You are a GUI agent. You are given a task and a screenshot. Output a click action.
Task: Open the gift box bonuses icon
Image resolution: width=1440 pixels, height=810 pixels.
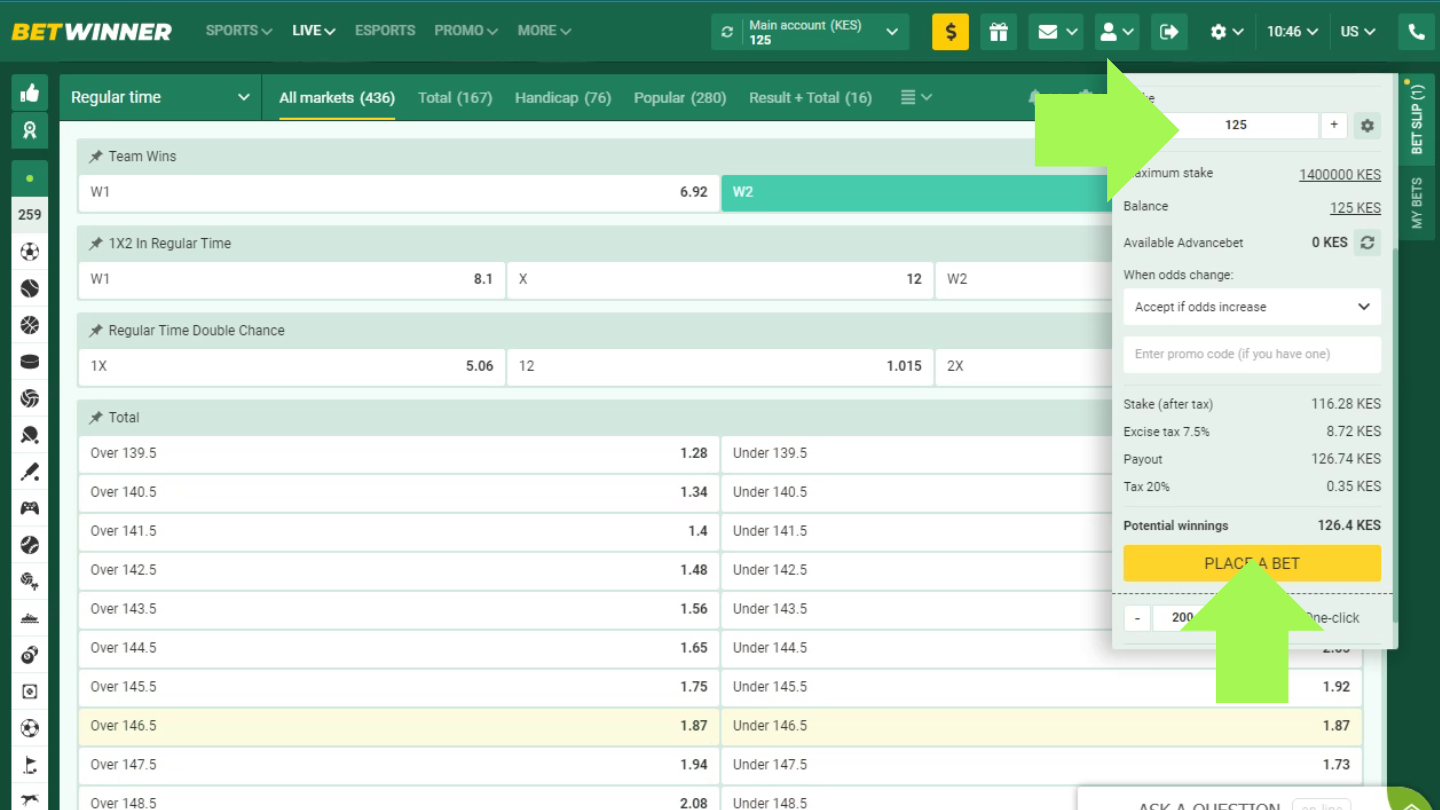998,32
